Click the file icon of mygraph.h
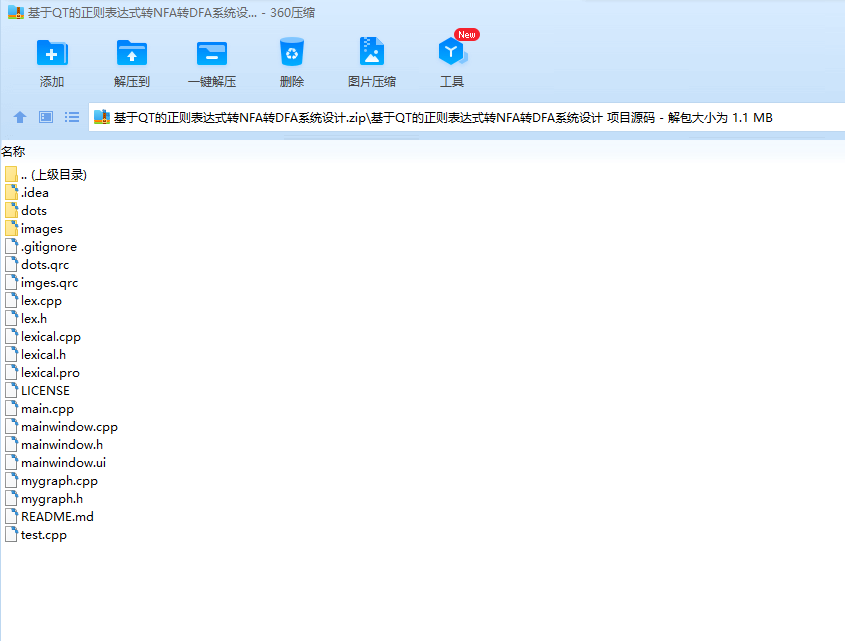845x641 pixels. point(11,499)
